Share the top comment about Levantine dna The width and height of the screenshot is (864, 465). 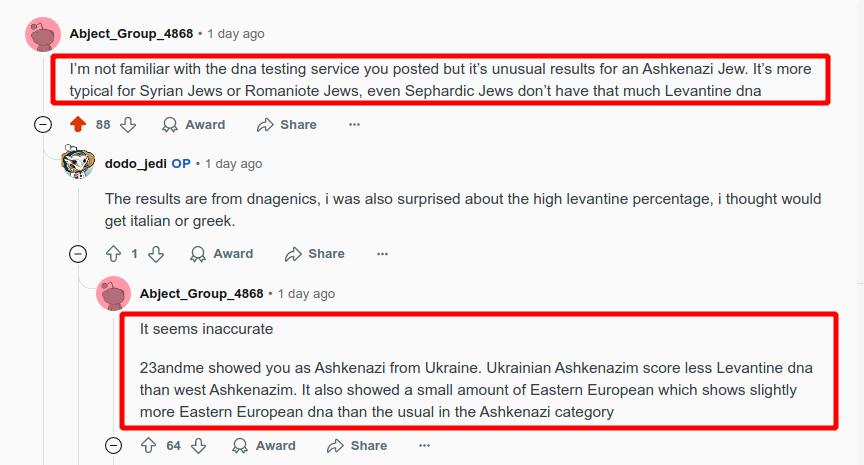coord(287,125)
